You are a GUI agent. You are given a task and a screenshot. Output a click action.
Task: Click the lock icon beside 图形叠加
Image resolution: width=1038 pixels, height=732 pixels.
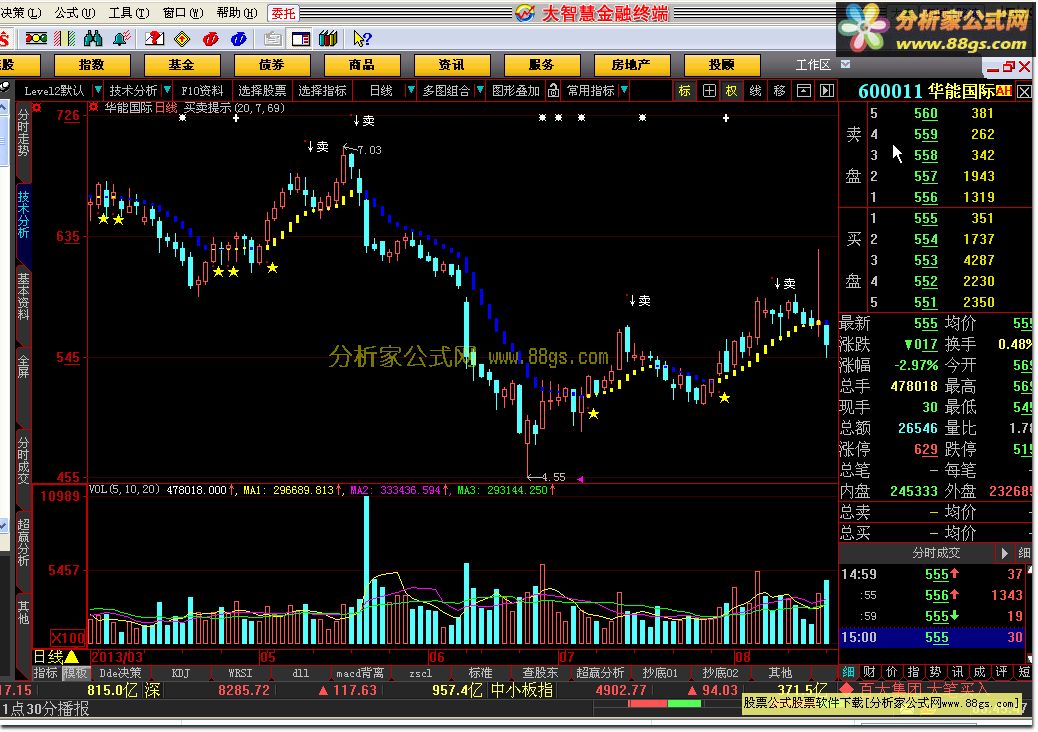coord(553,91)
